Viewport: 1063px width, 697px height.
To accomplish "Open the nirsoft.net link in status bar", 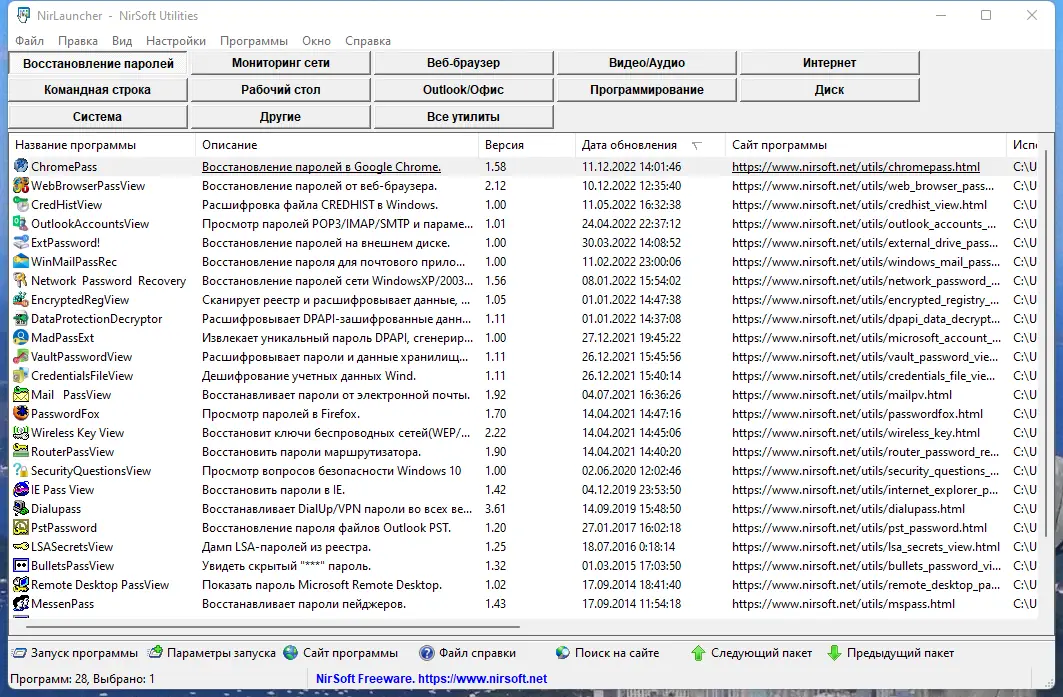I will pyautogui.click(x=483, y=678).
